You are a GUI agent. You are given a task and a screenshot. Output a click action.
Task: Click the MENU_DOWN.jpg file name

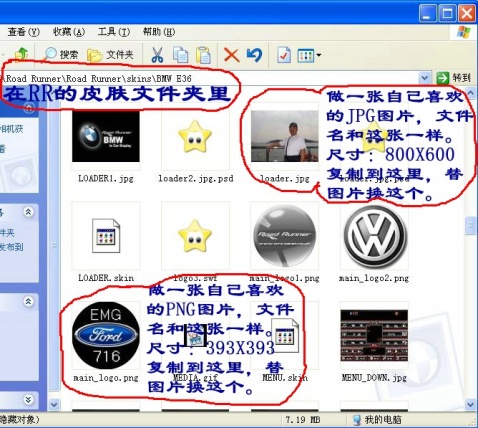click(x=374, y=378)
